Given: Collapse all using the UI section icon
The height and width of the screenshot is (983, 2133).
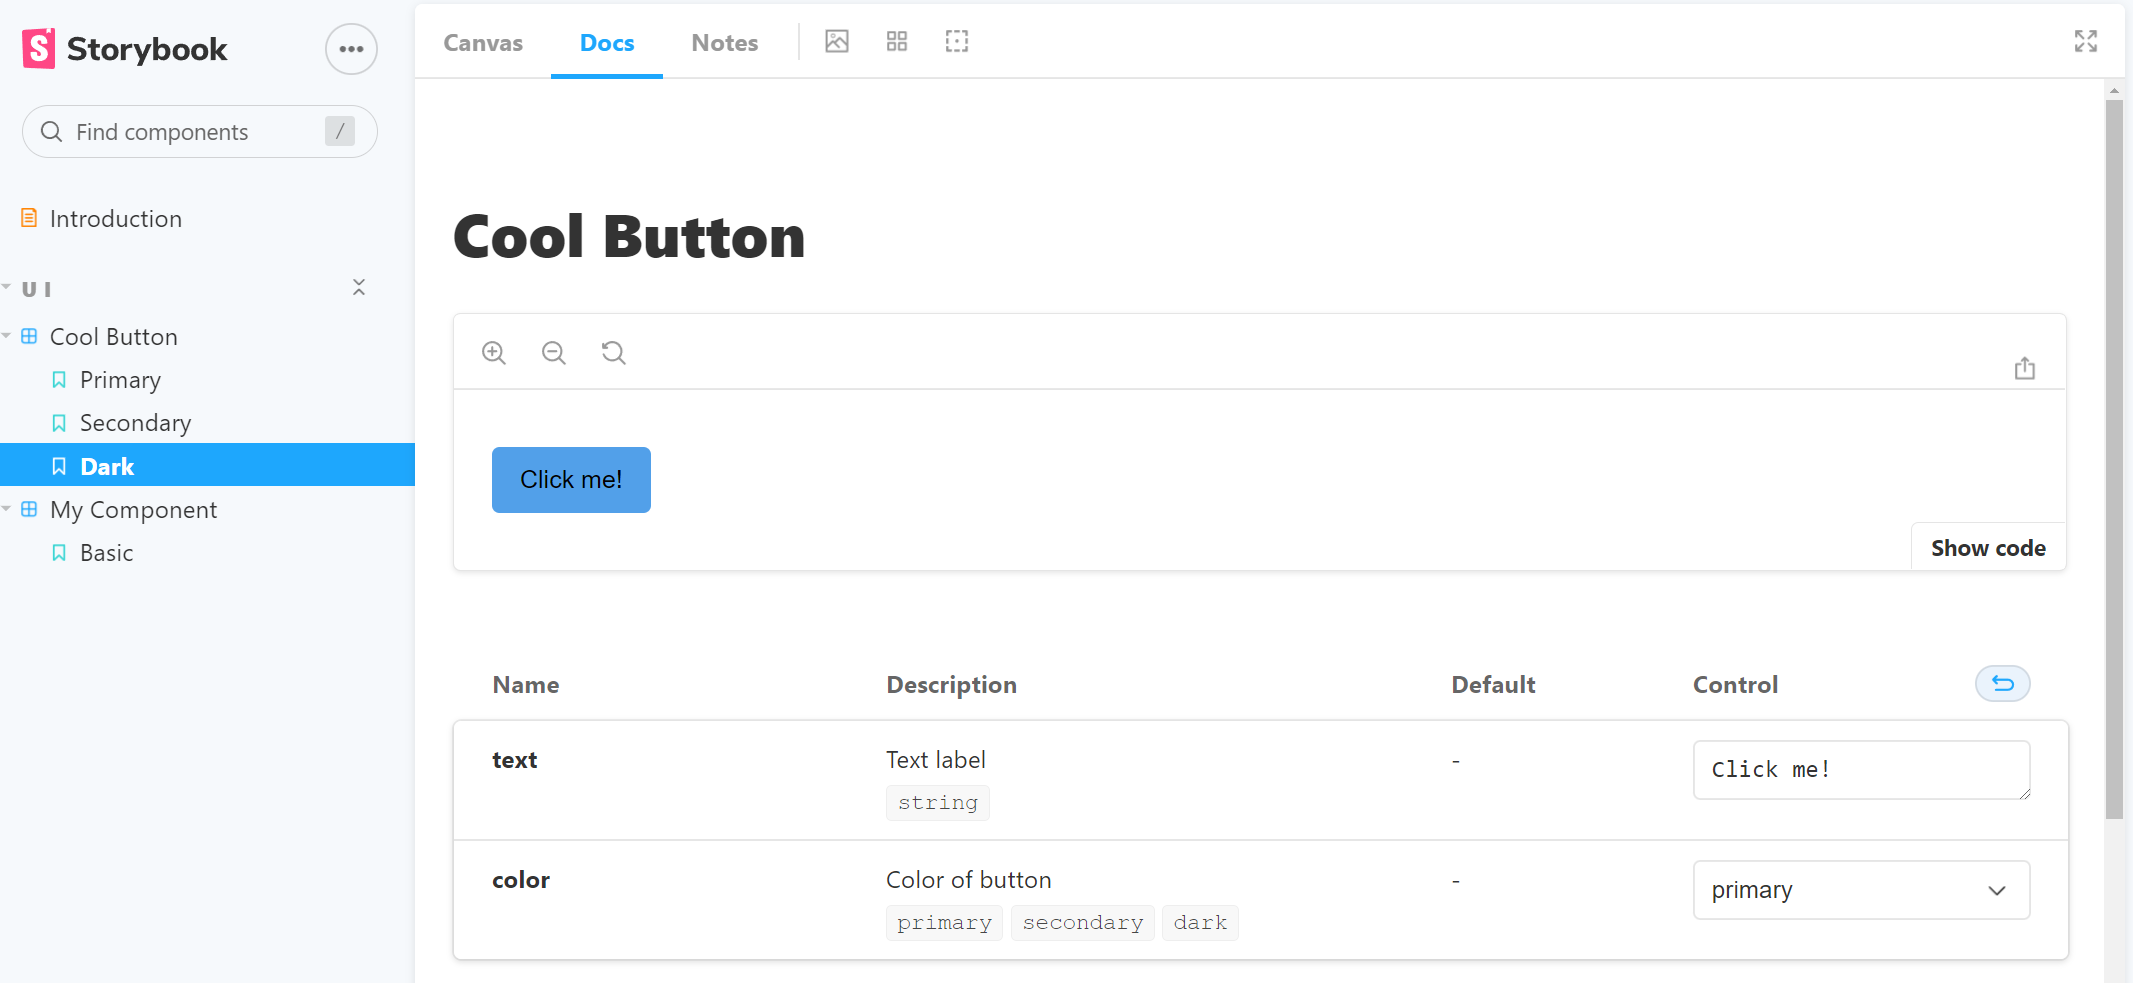Looking at the screenshot, I should (x=359, y=288).
